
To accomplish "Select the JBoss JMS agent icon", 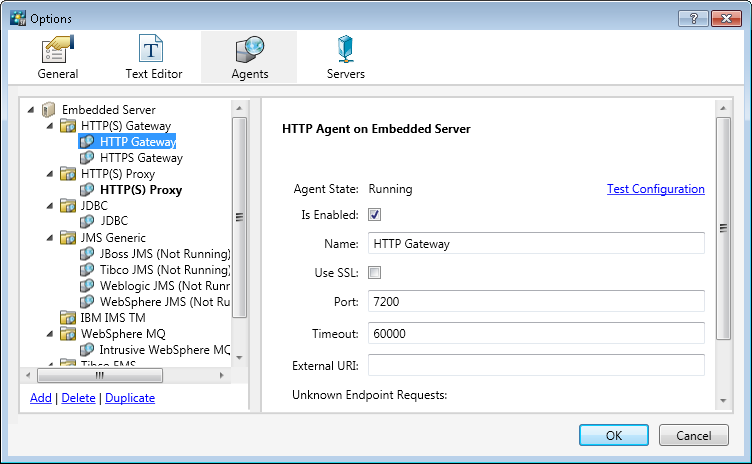I will pos(87,254).
